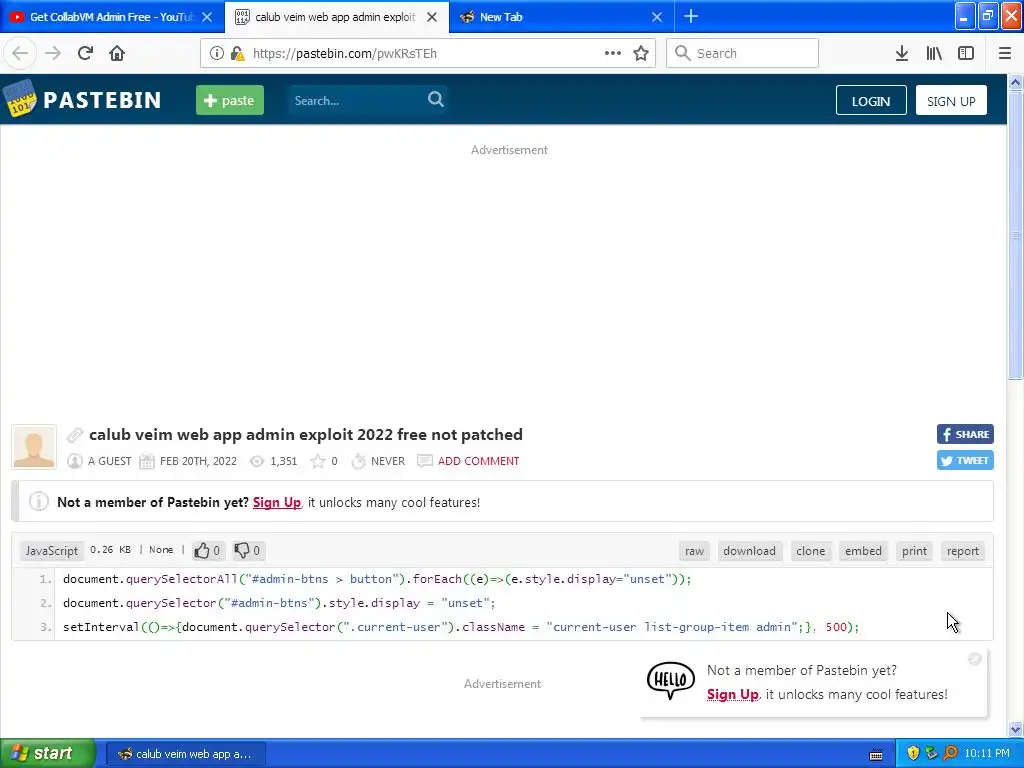This screenshot has width=1024, height=768.
Task: Go back using the browser back arrow
Action: pos(20,54)
